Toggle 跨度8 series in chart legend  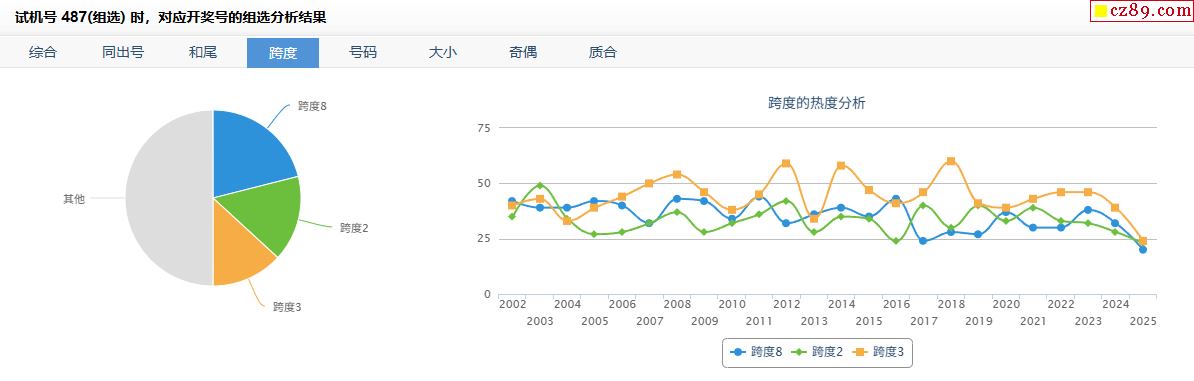coord(756,352)
